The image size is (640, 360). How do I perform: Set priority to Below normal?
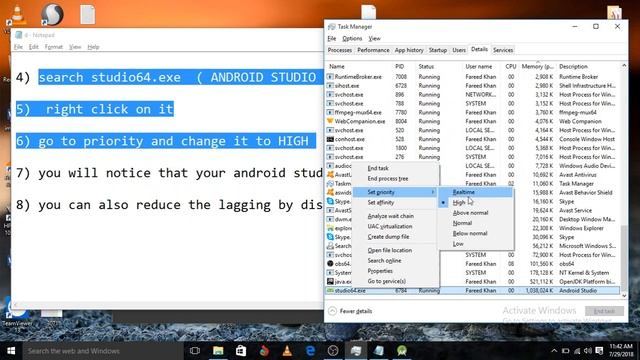(470, 233)
